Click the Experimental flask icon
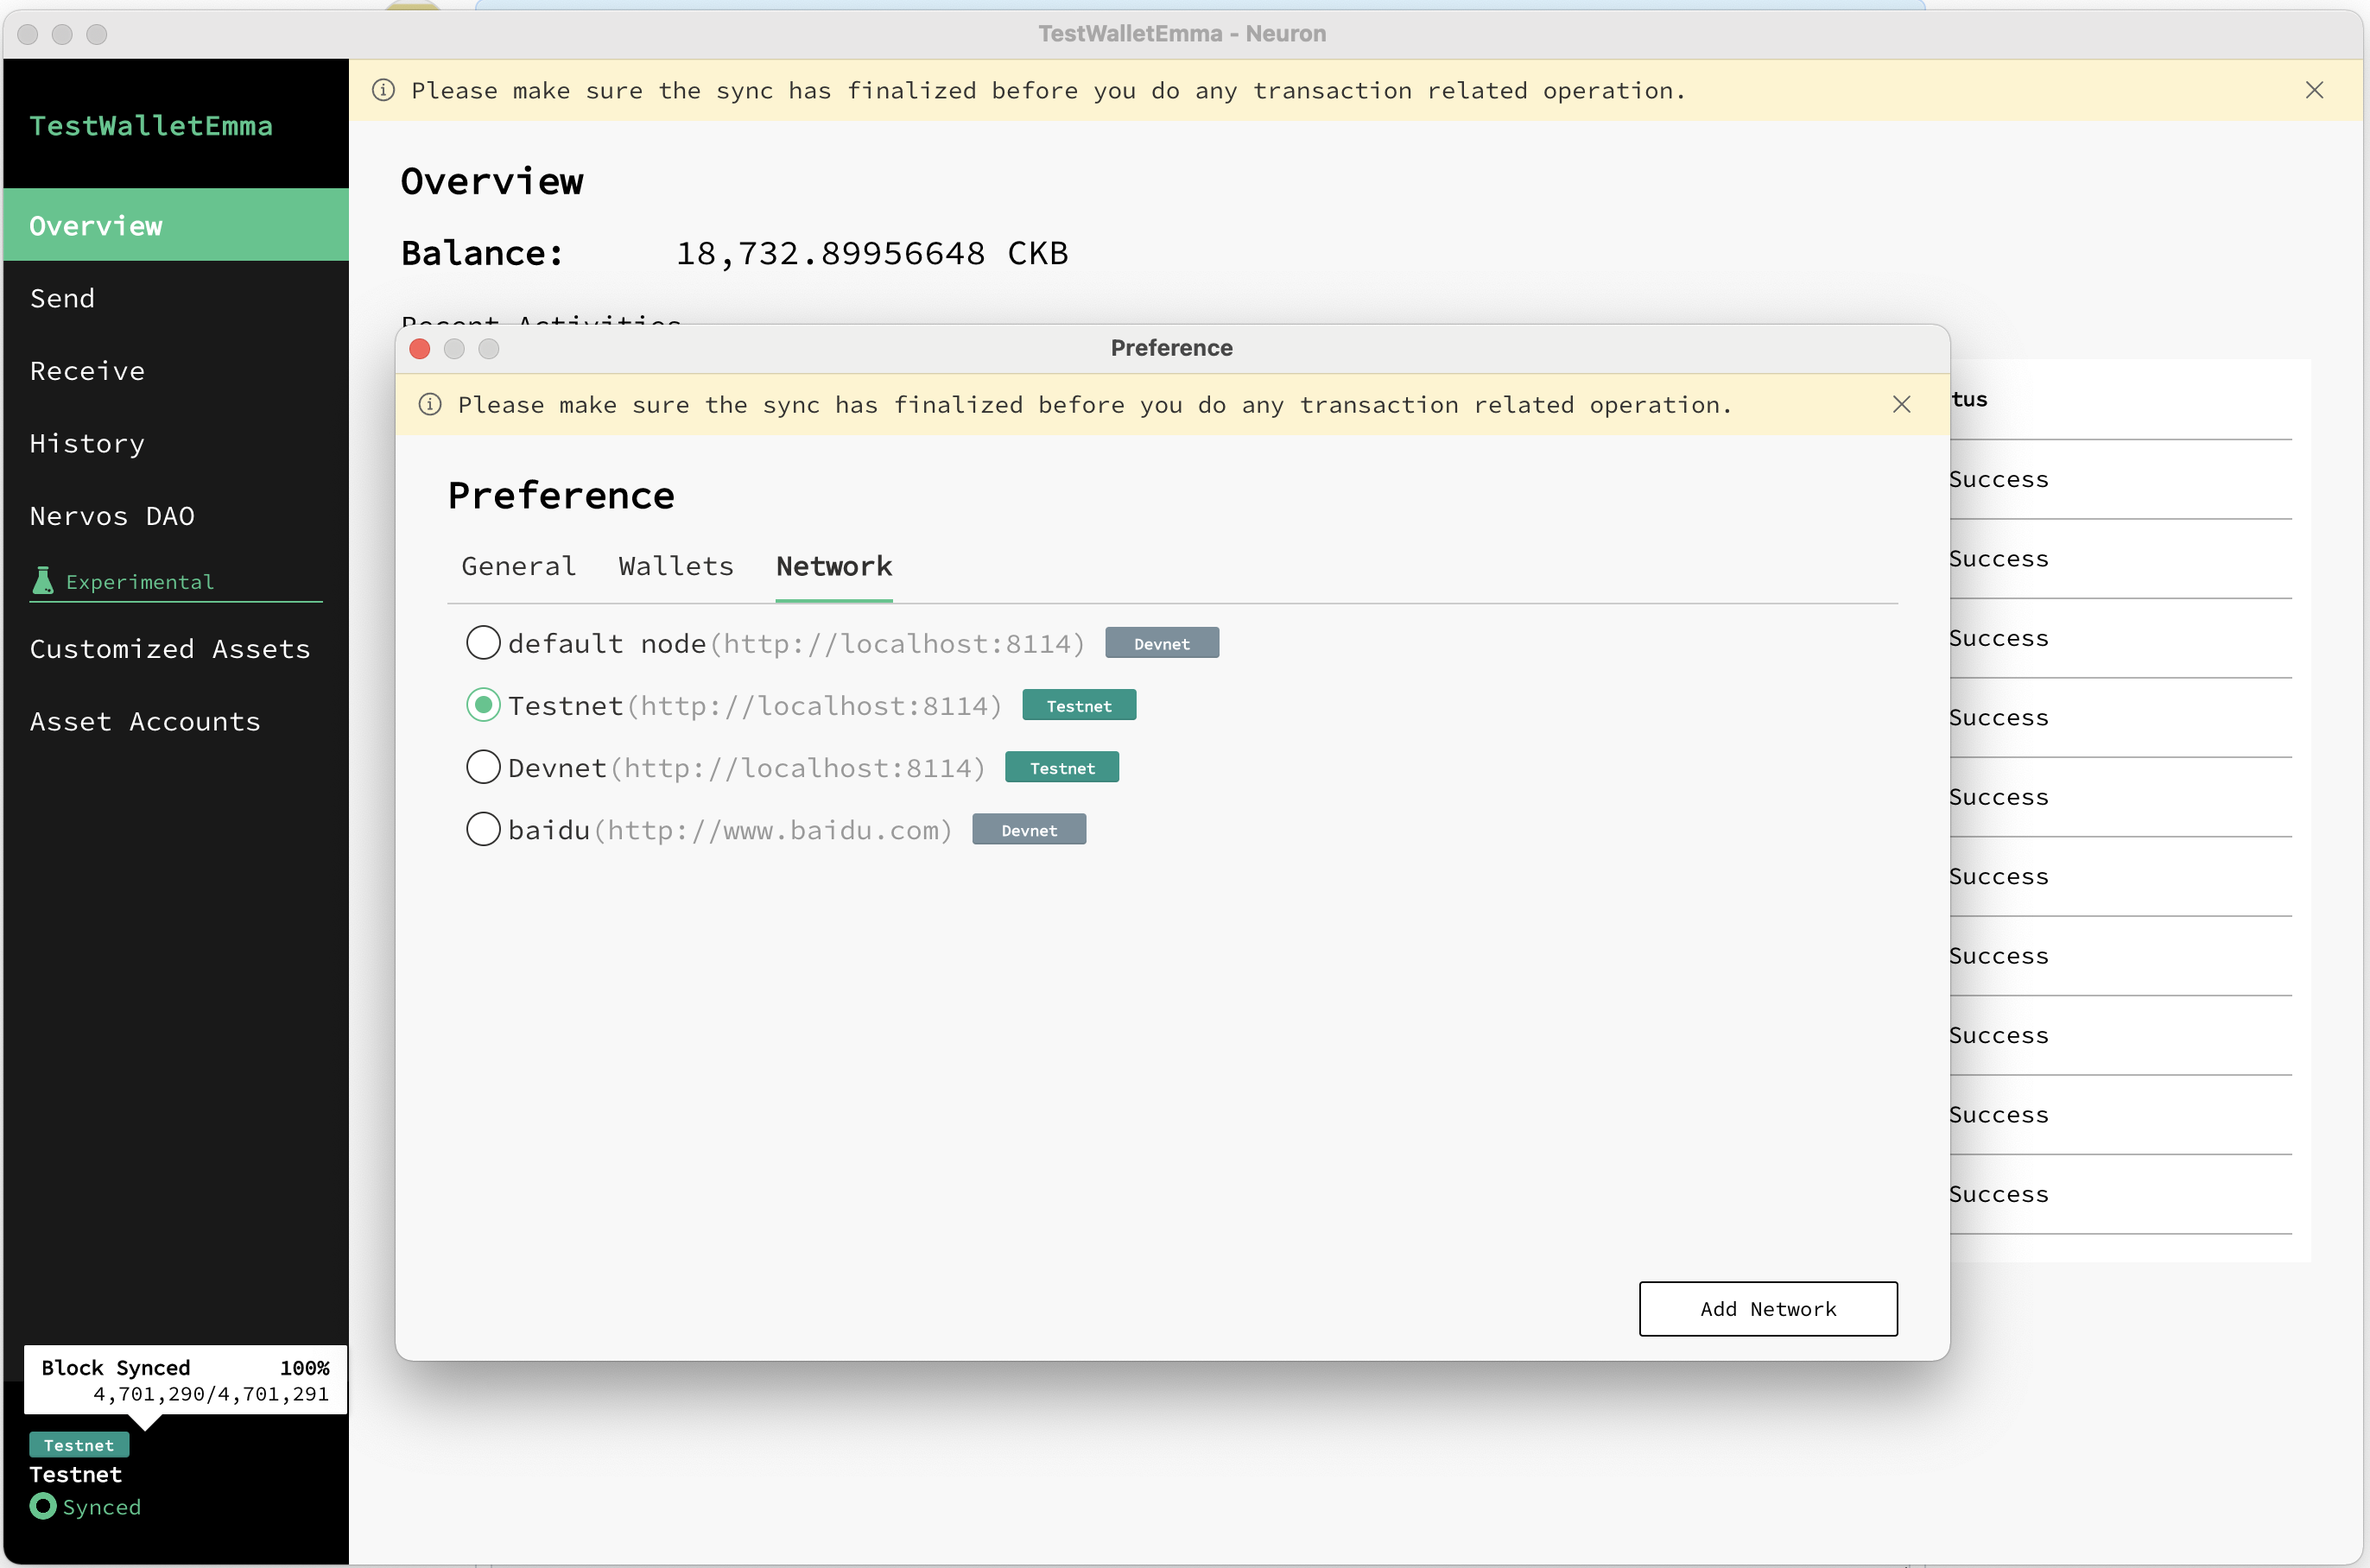 pos(43,581)
